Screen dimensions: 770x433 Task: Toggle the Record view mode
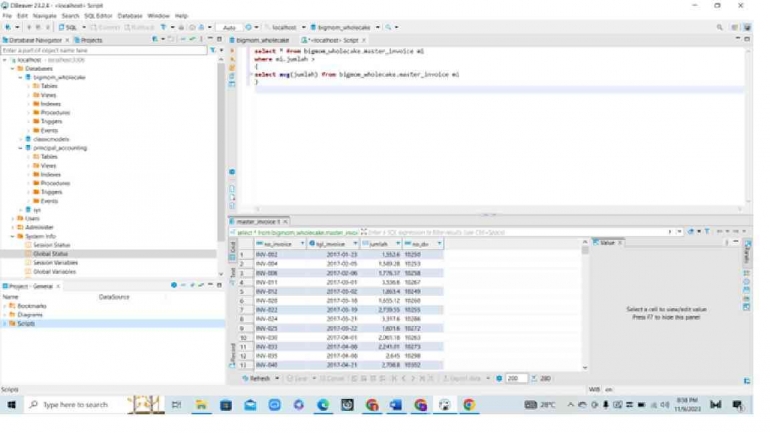click(232, 354)
